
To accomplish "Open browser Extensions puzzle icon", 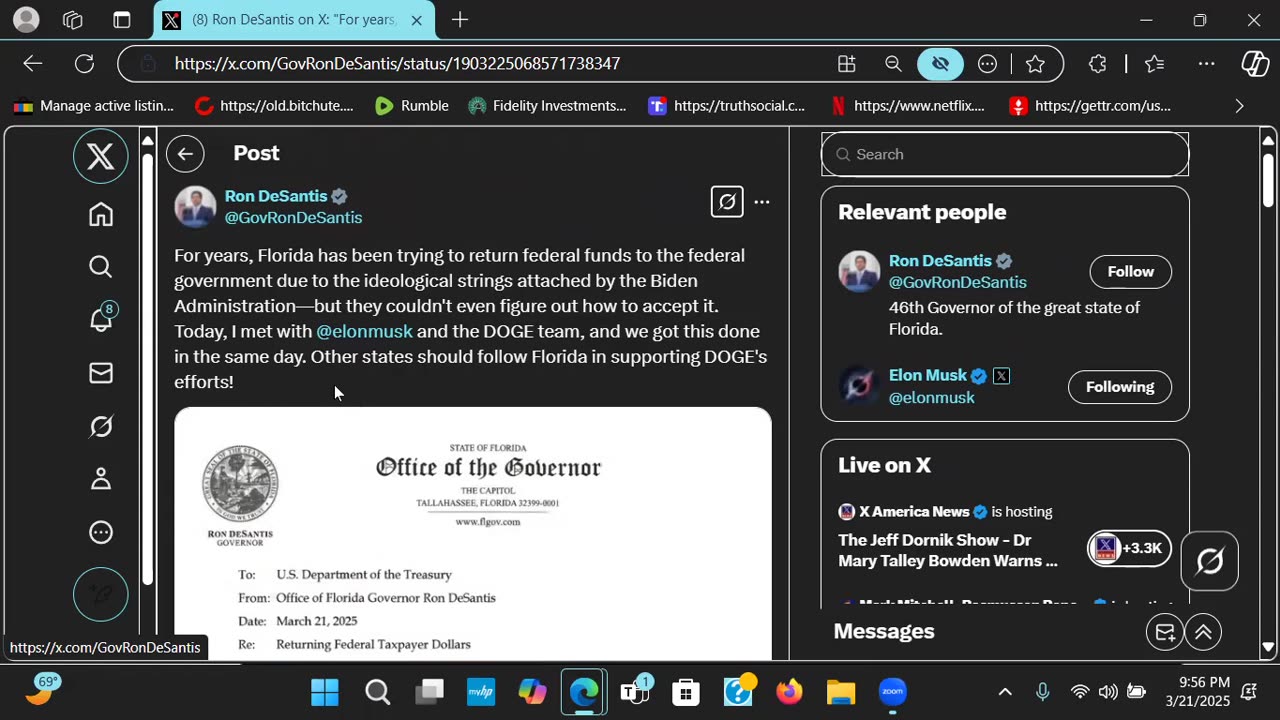I will [1097, 64].
